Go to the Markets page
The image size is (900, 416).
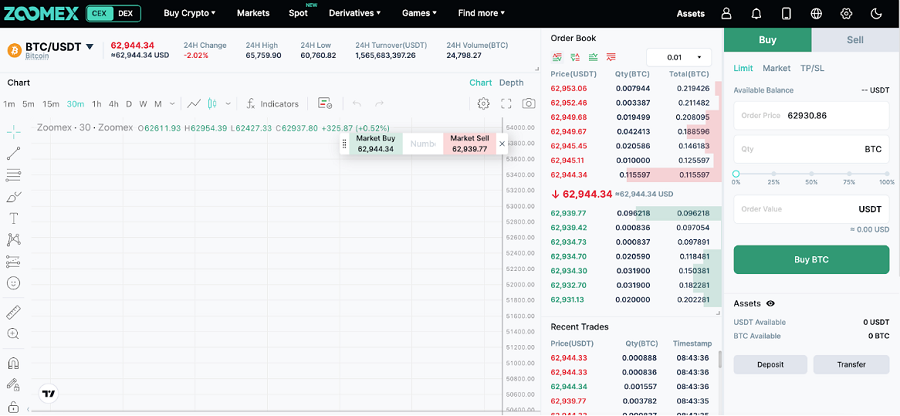(253, 13)
